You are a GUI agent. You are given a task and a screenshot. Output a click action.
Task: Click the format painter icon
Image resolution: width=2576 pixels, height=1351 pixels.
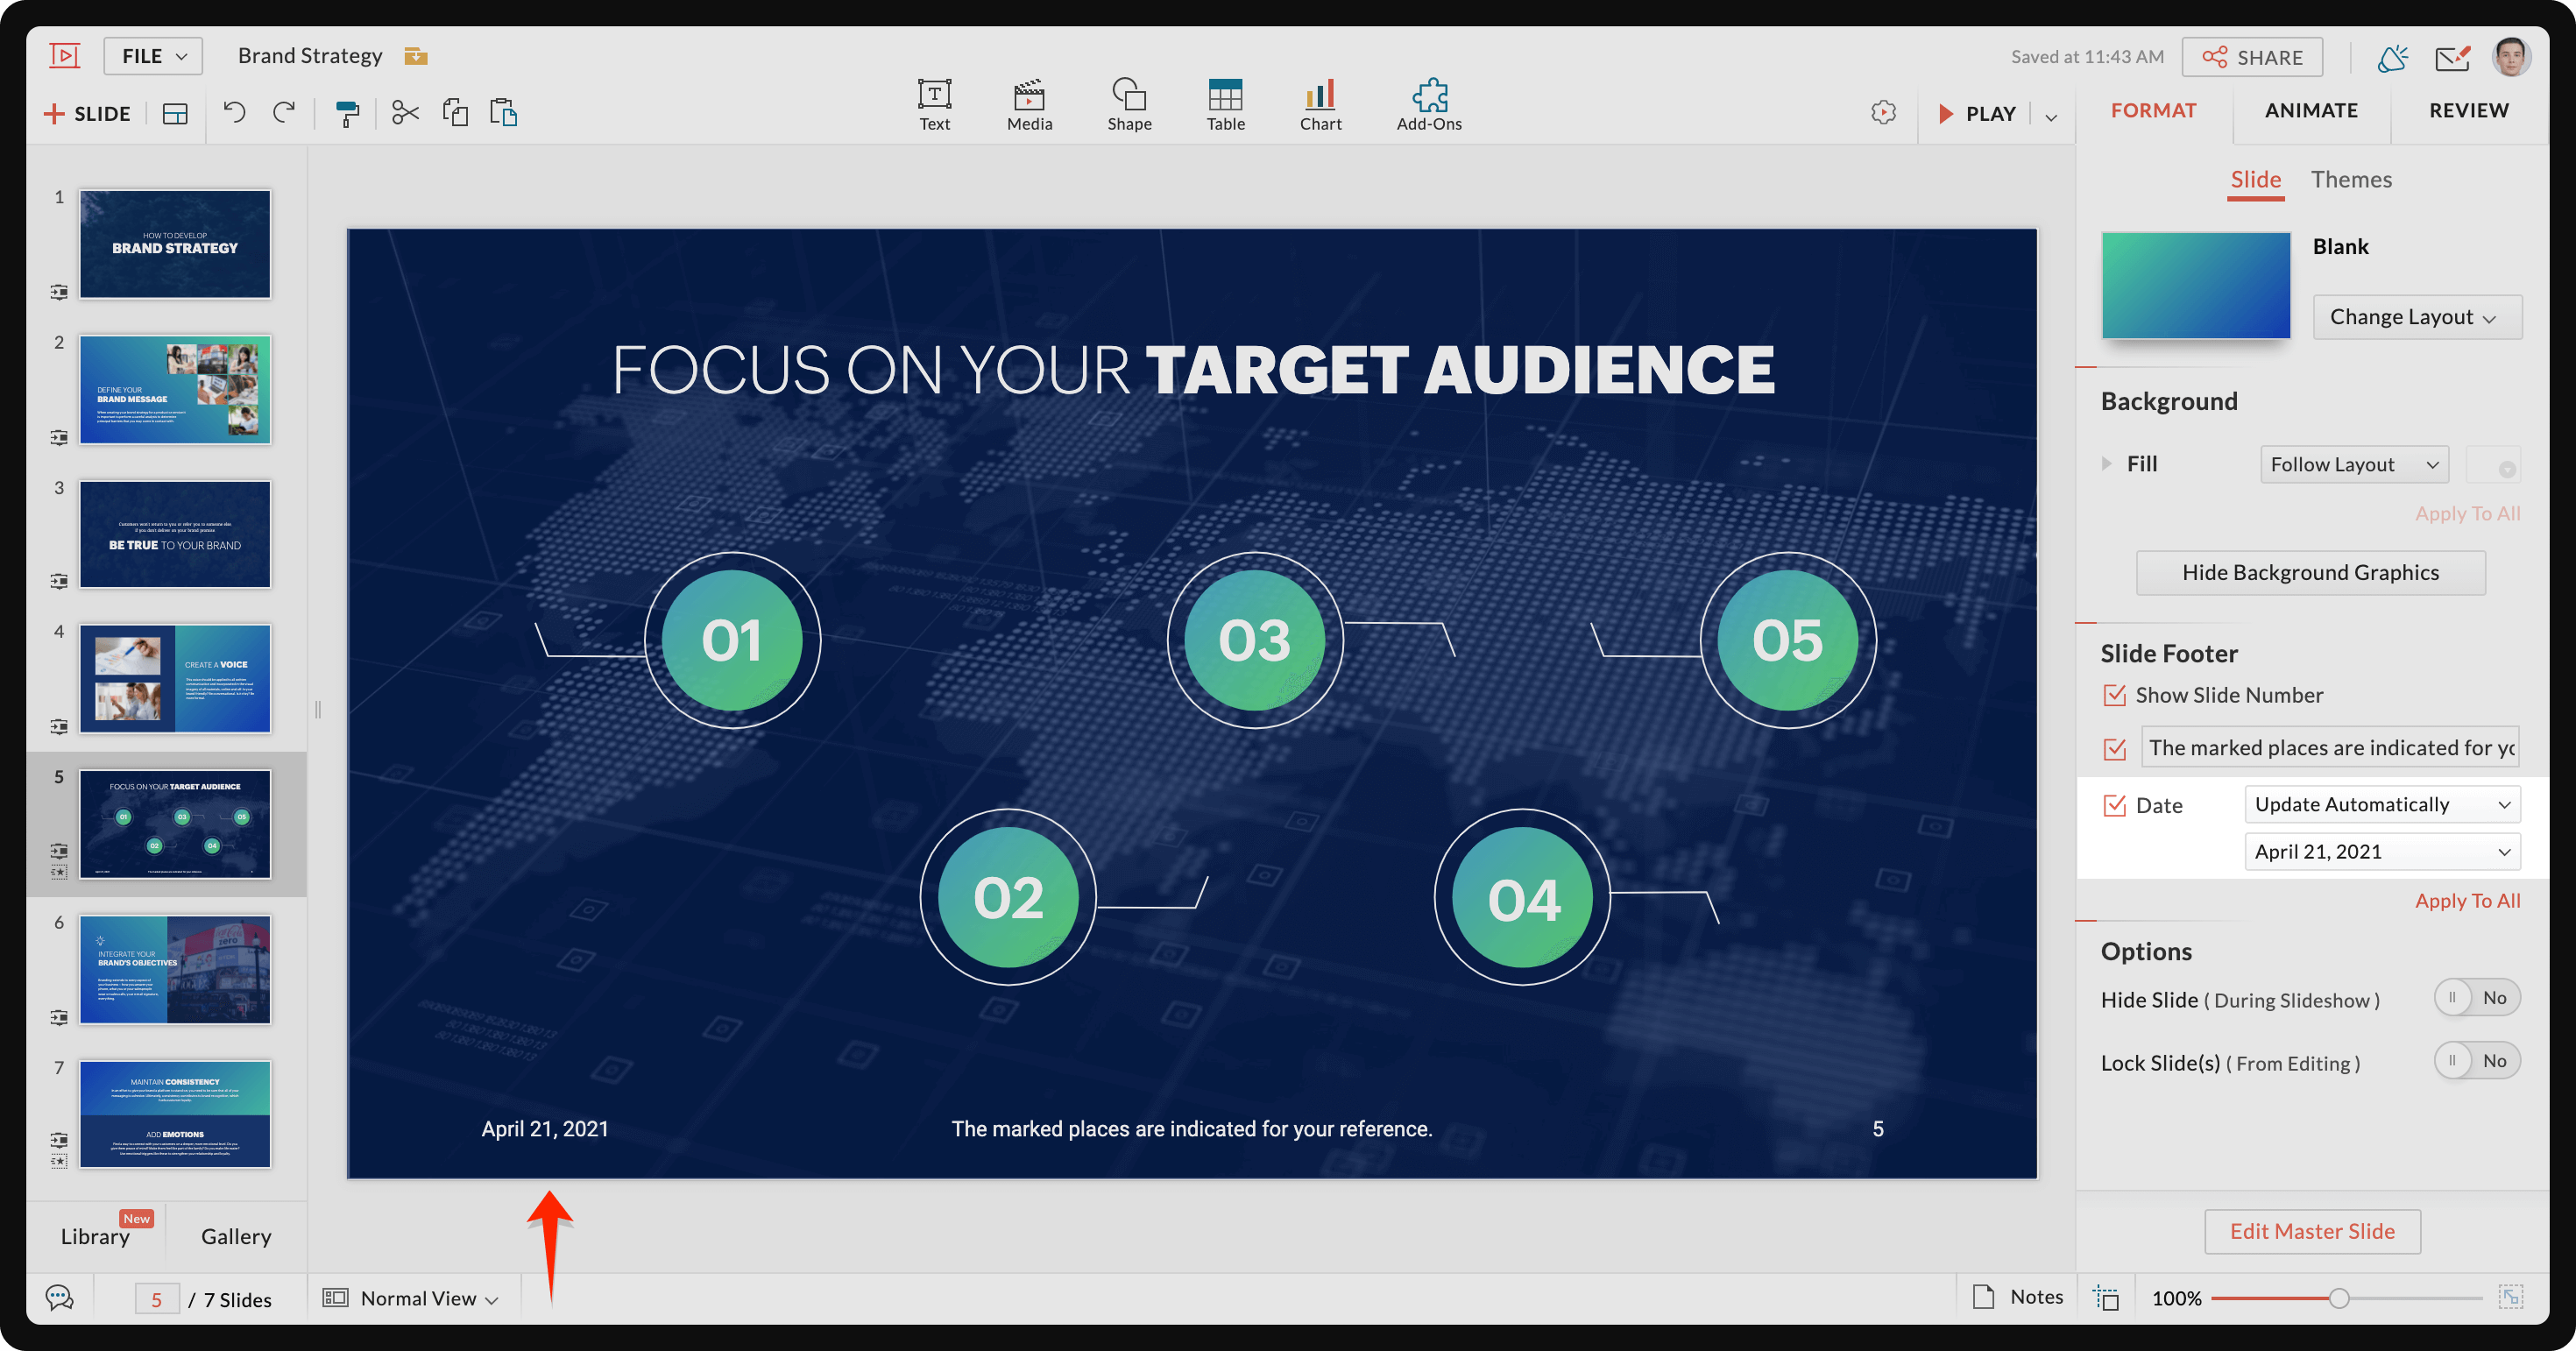(347, 113)
